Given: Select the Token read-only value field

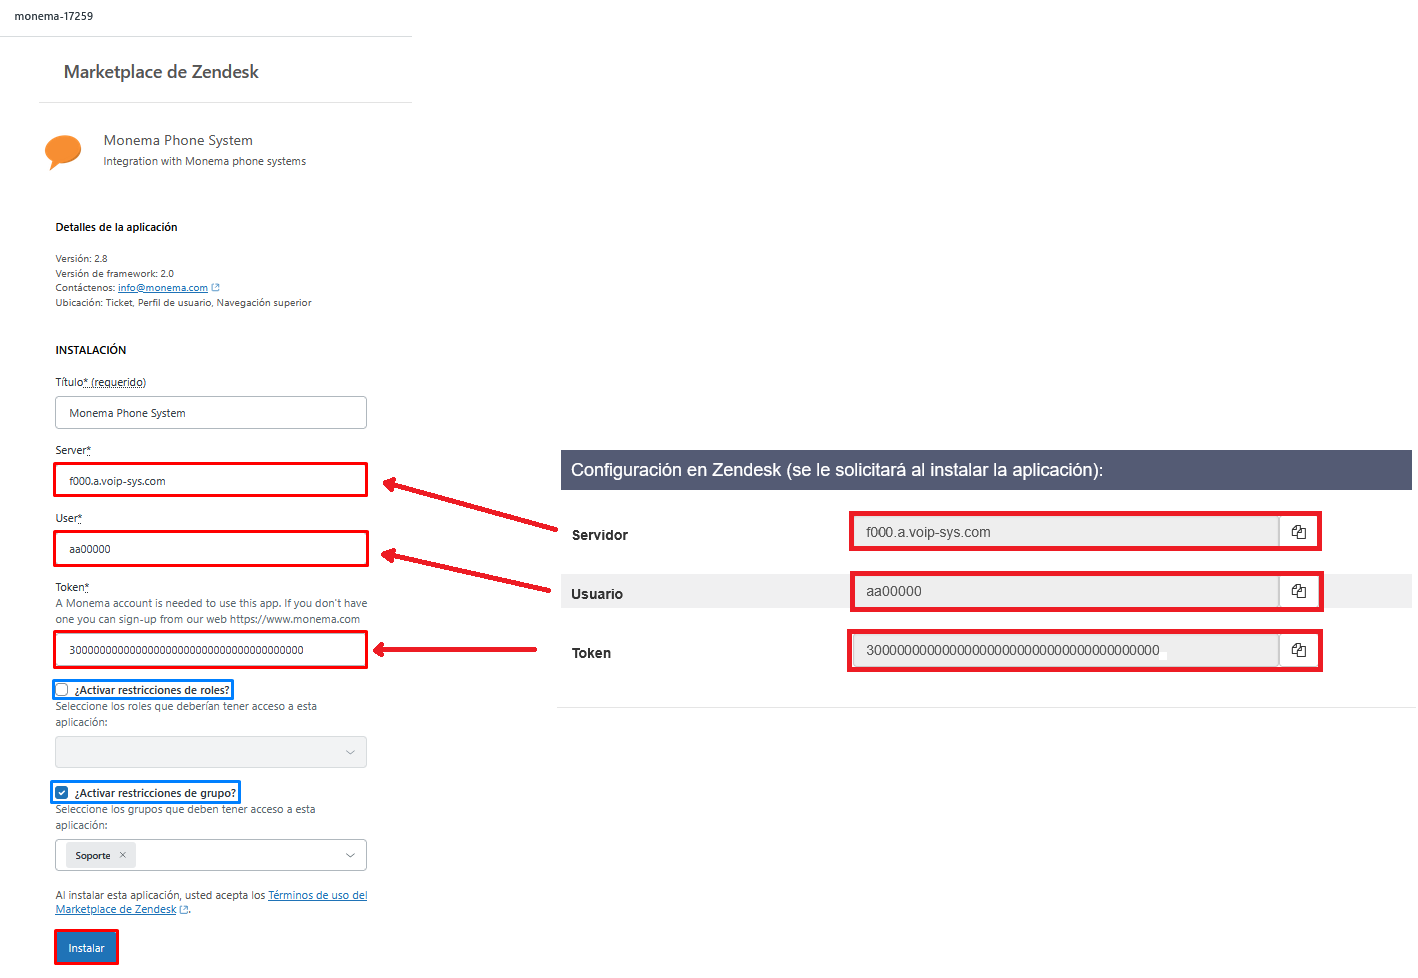Looking at the screenshot, I should tap(1066, 650).
